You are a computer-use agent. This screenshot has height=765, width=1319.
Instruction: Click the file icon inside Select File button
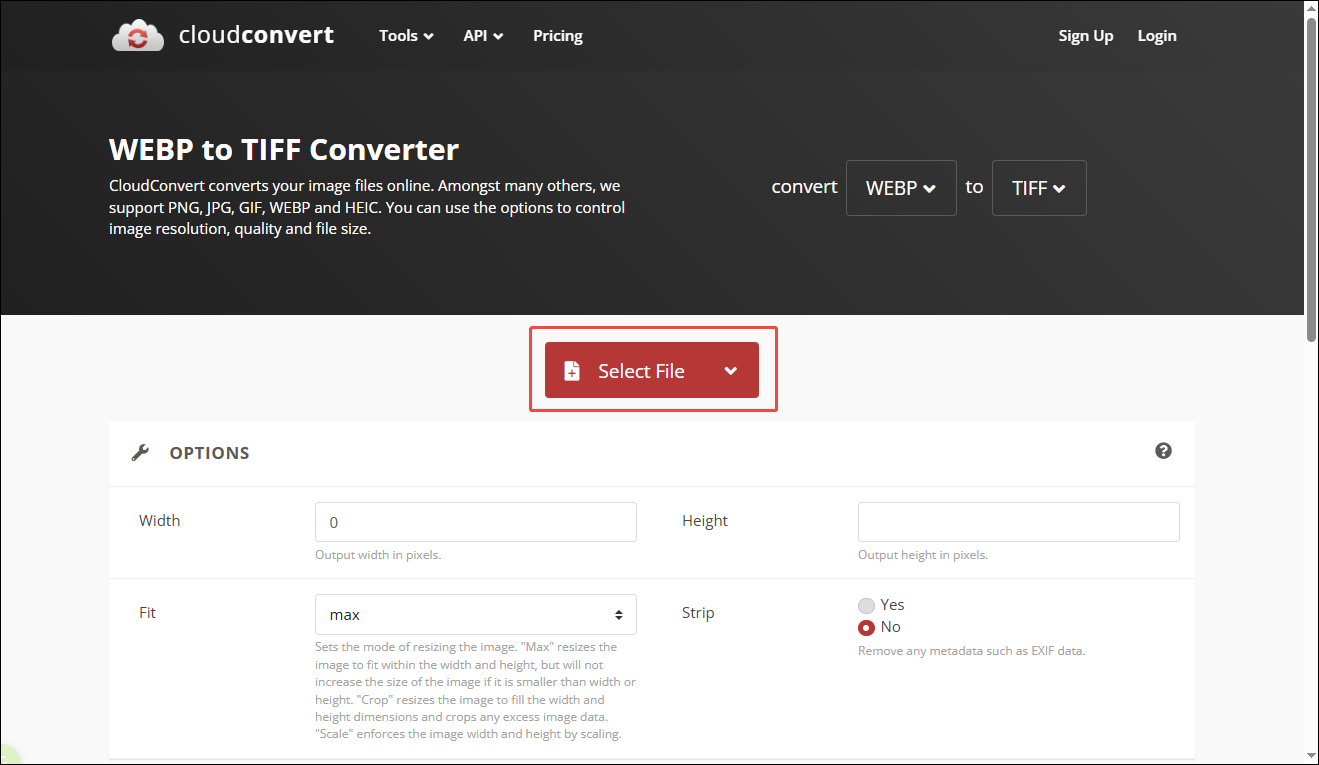pyautogui.click(x=572, y=370)
